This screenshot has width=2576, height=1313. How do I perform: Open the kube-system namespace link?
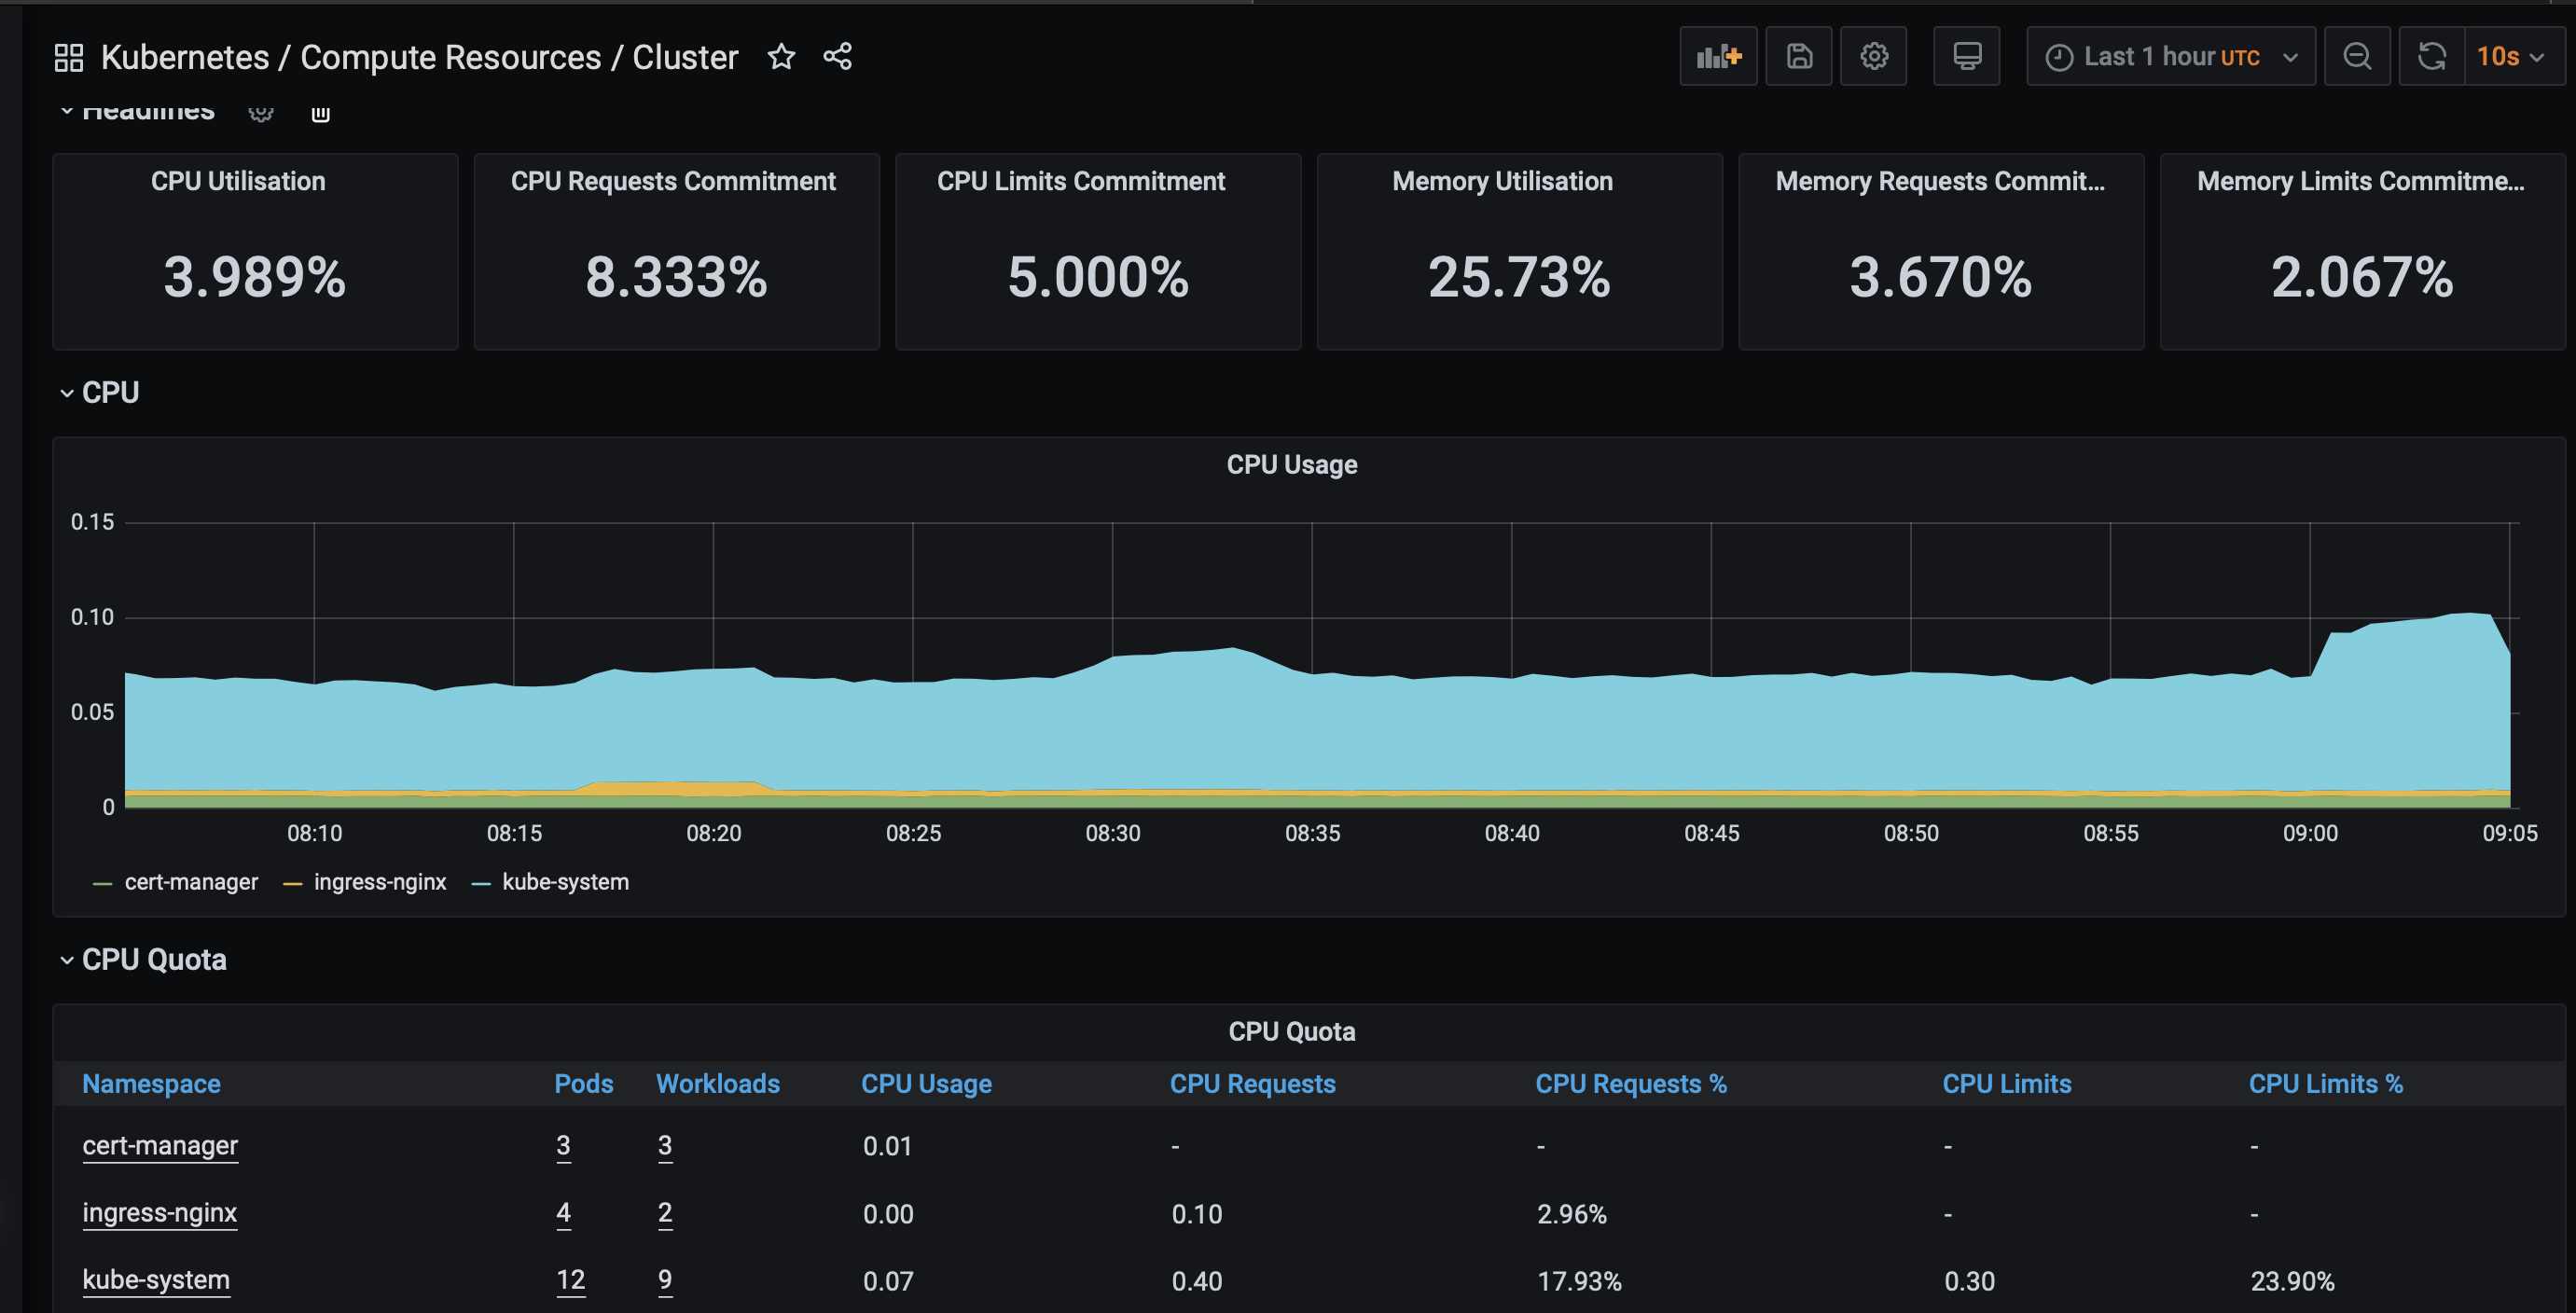(x=156, y=1280)
